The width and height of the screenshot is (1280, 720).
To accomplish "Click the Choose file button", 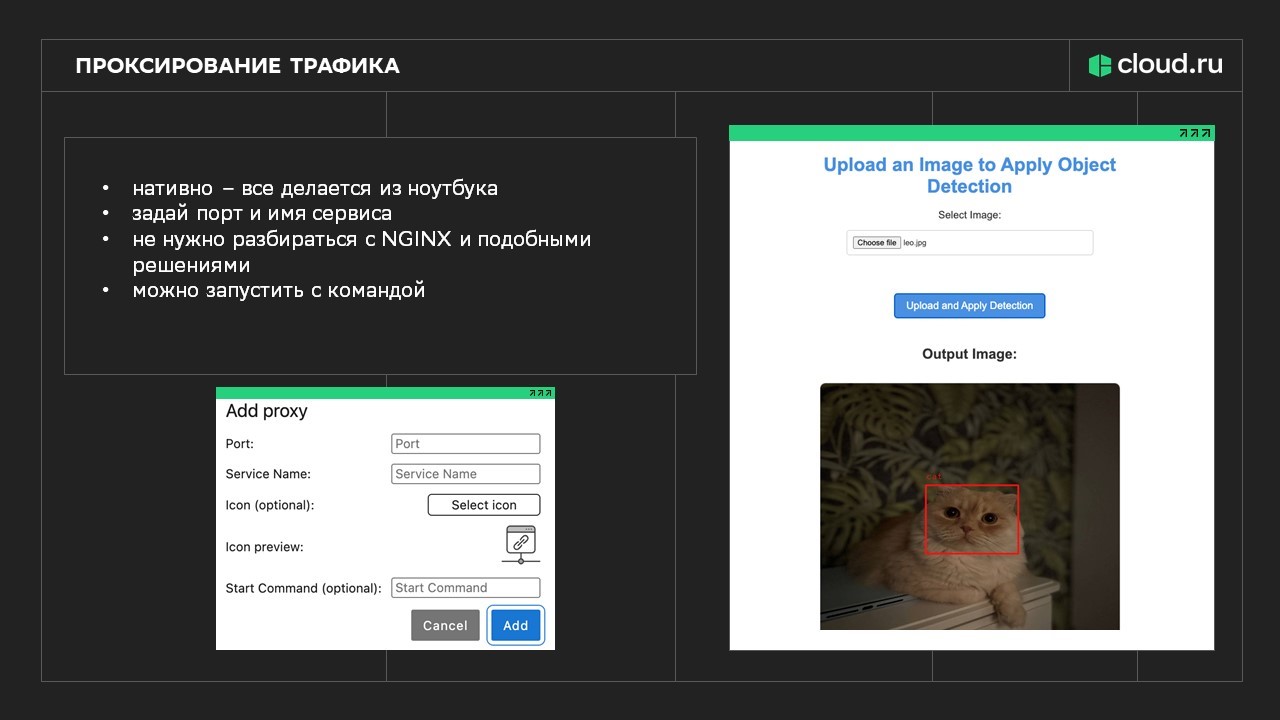I will tap(876, 242).
